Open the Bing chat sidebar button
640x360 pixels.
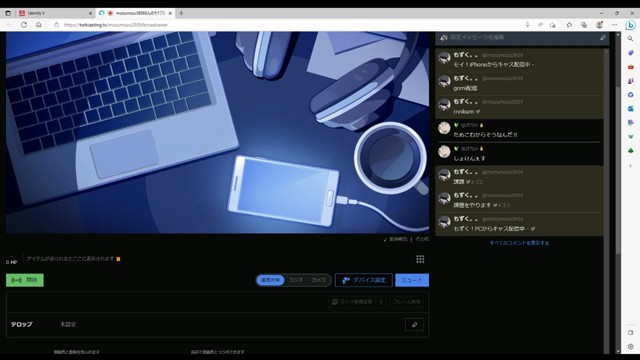coord(631,25)
